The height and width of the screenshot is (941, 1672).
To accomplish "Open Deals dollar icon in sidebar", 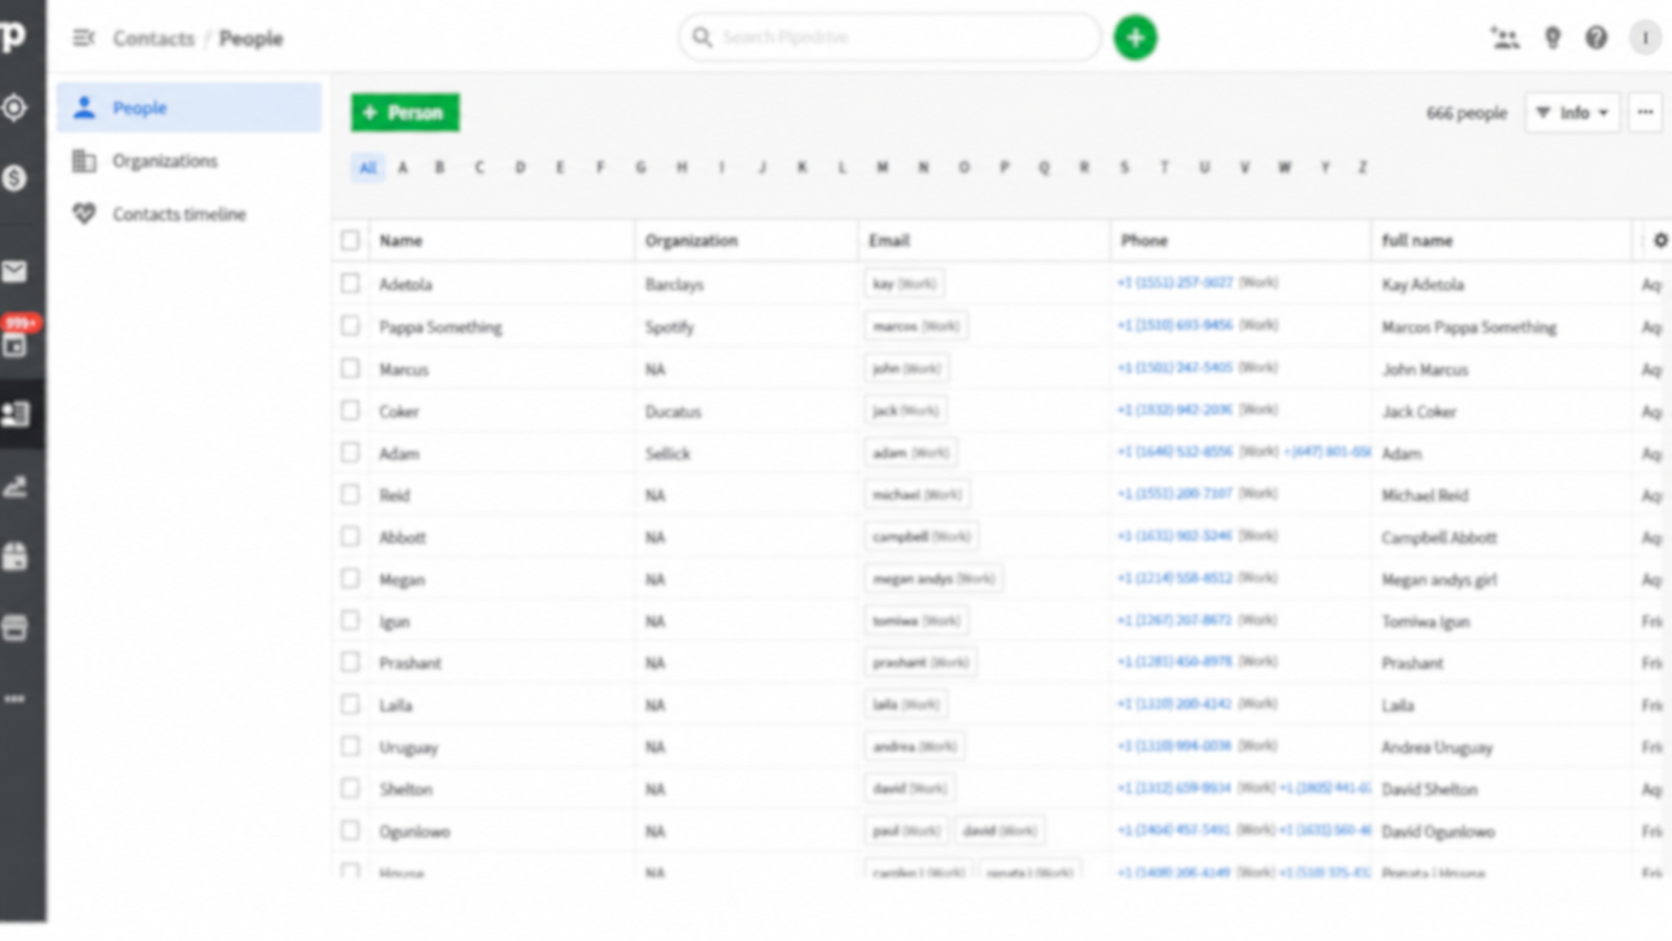I will click(x=15, y=178).
